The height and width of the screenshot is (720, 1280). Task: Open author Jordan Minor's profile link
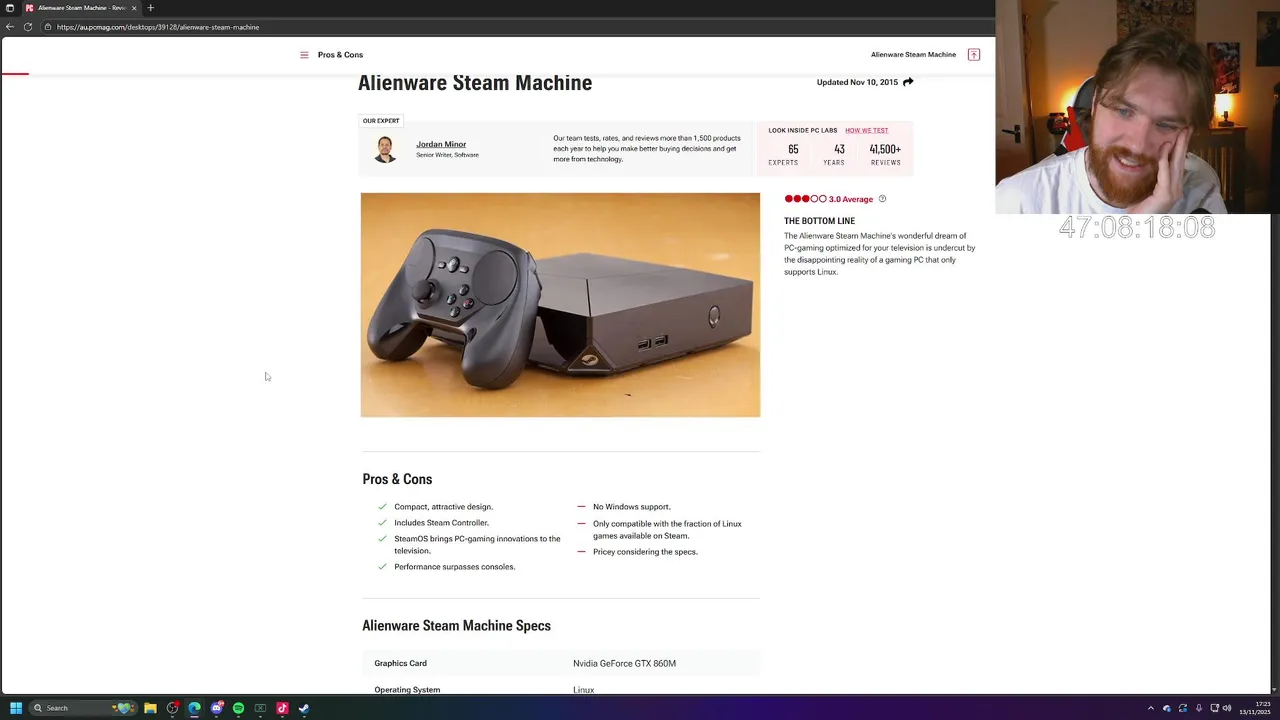[x=441, y=144]
